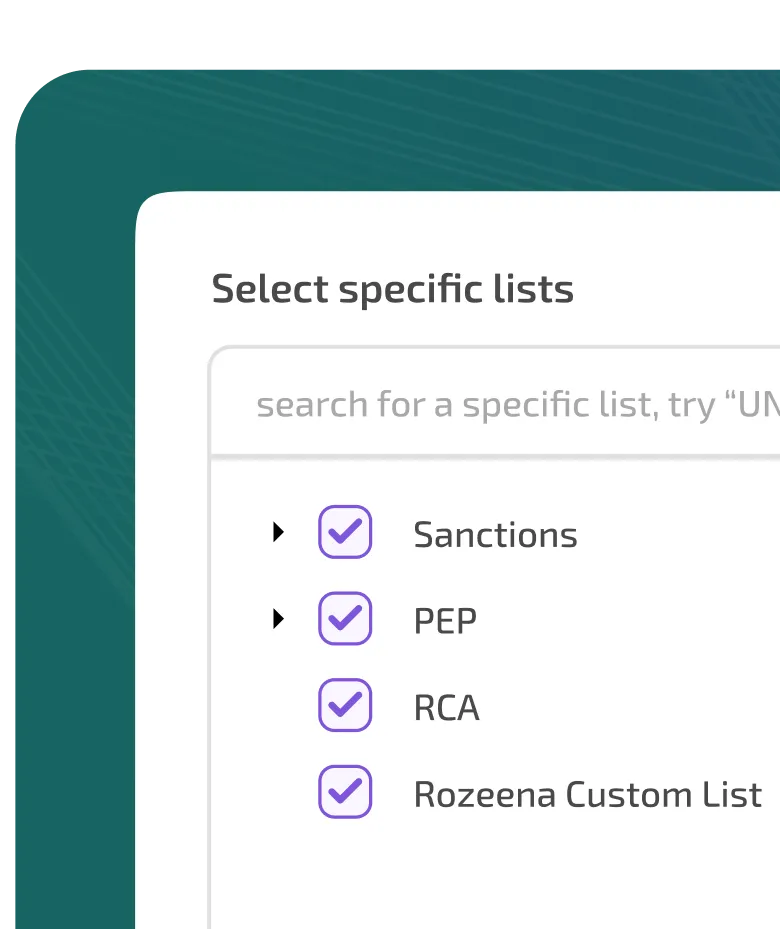Expand the Sanctions list group arrow
The width and height of the screenshot is (780, 929).
tap(278, 533)
